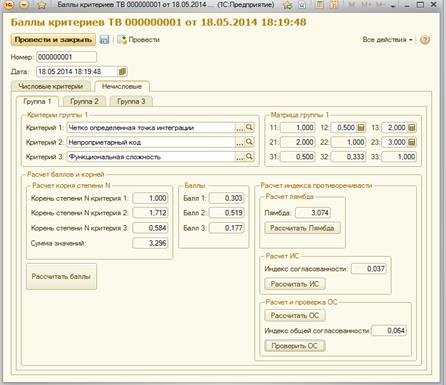Click the favorites star icon in title bar
Image resolution: width=446 pixels, height=385 pixels.
click(x=42, y=5)
